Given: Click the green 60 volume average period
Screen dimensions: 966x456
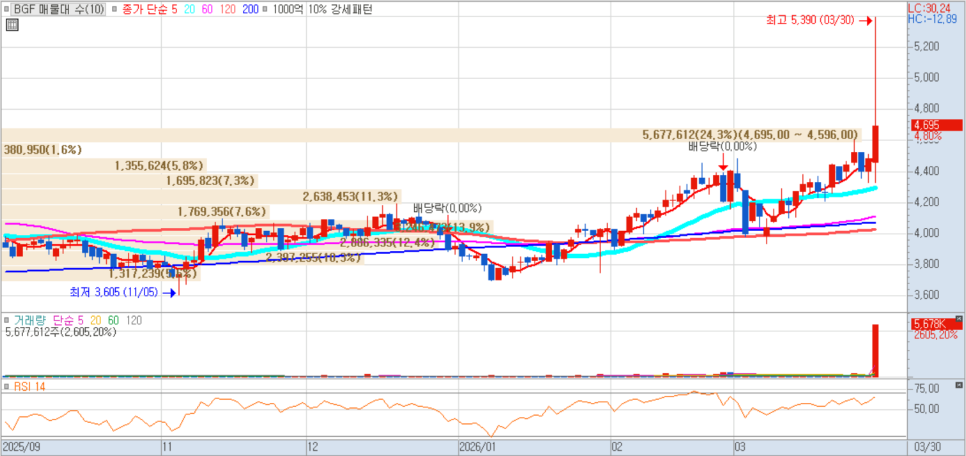Looking at the screenshot, I should tap(113, 320).
